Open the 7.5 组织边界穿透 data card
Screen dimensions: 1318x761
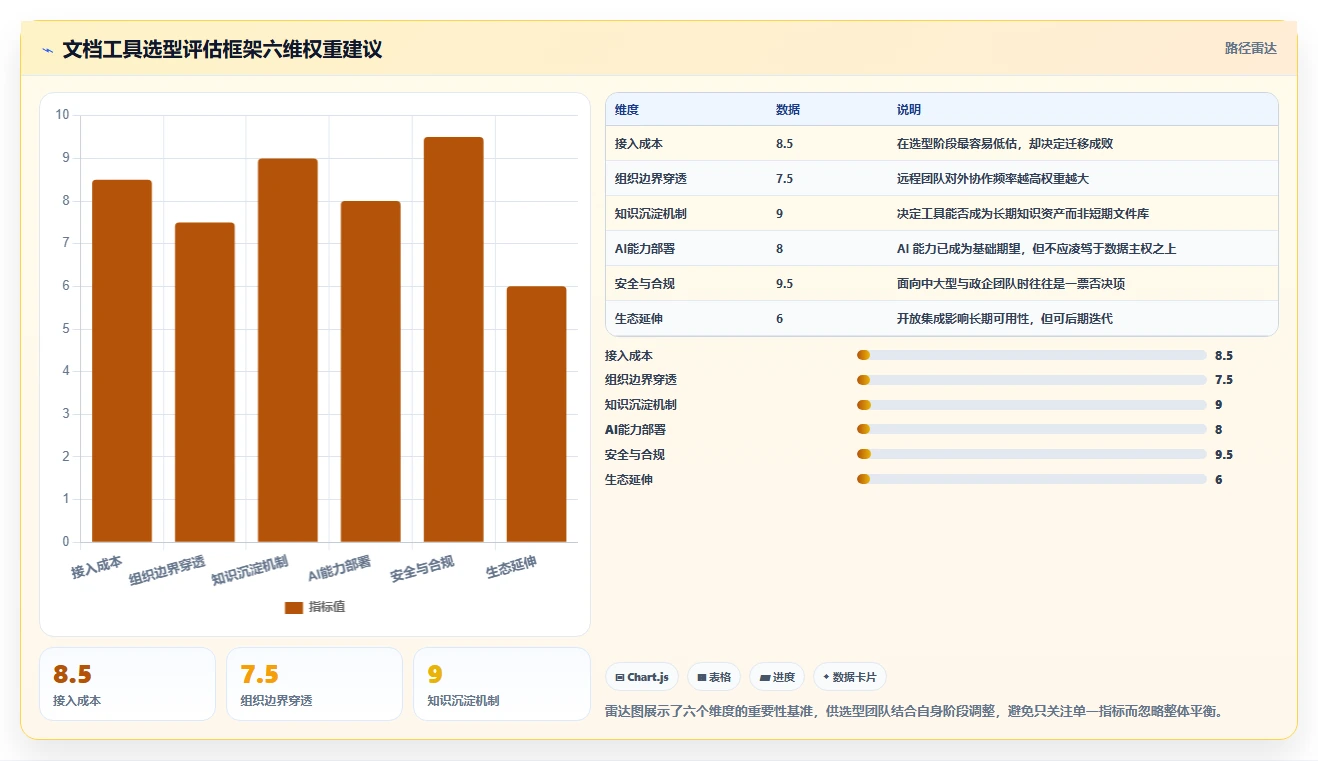click(x=314, y=684)
